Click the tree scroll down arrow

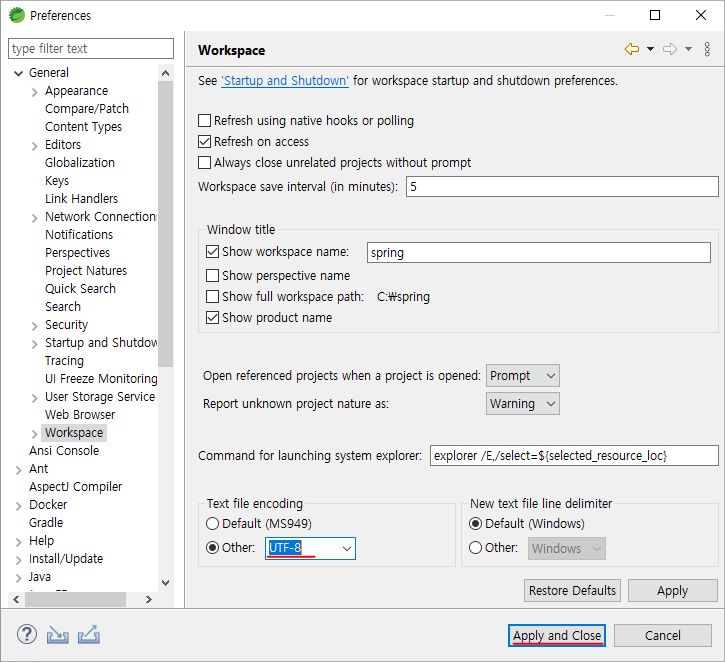coord(166,583)
